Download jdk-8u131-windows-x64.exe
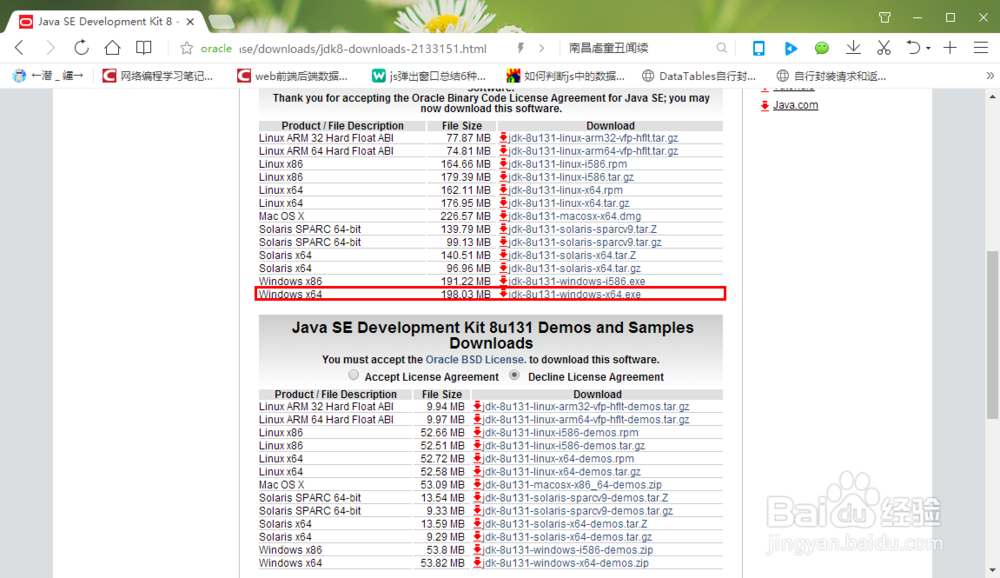The image size is (1000, 578). [575, 295]
